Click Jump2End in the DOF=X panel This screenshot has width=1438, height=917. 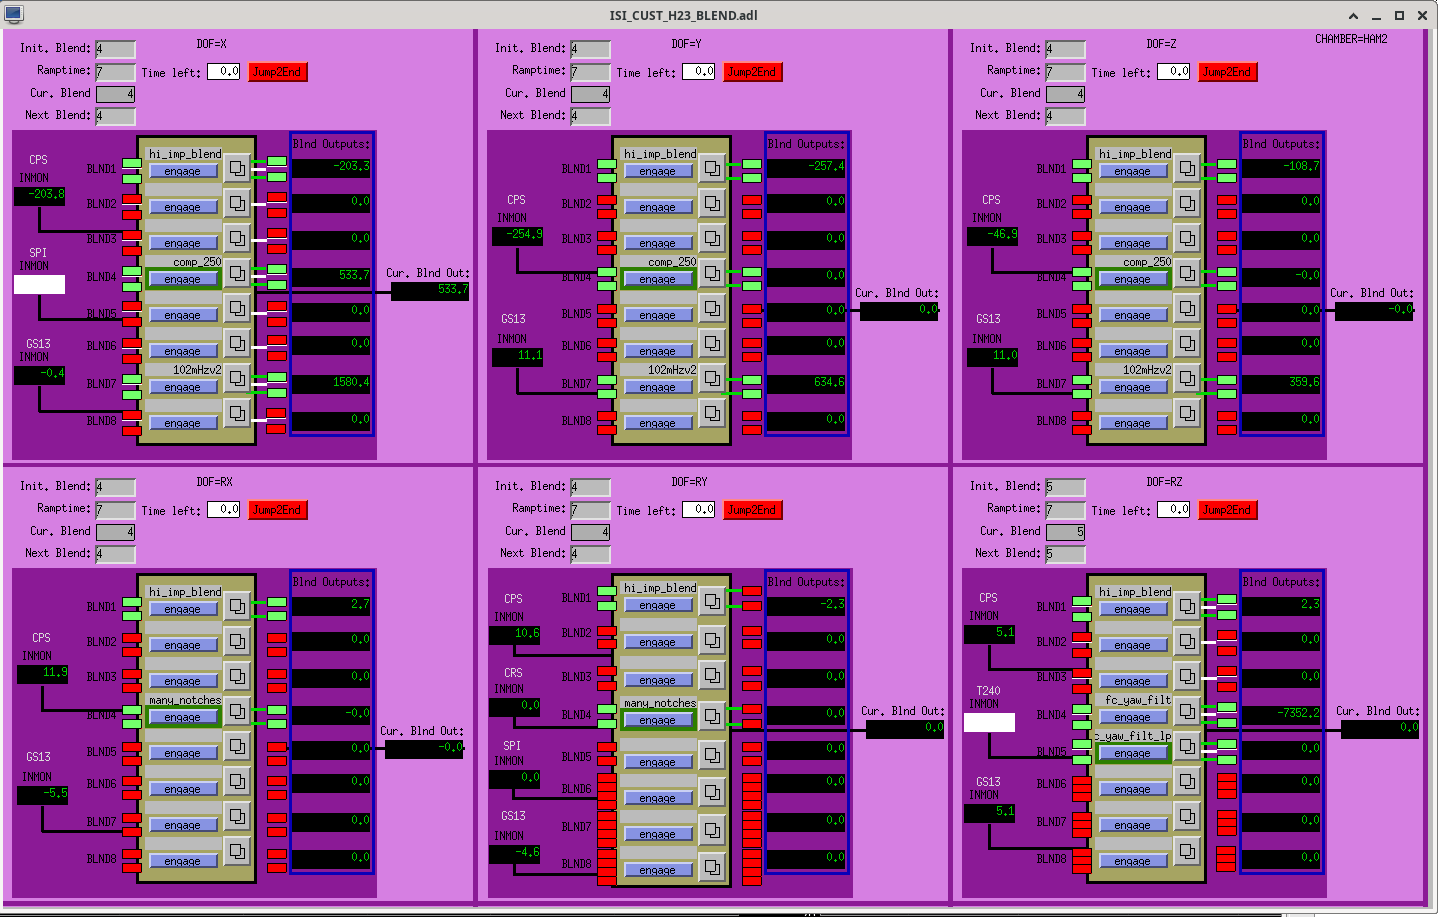pyautogui.click(x=277, y=72)
